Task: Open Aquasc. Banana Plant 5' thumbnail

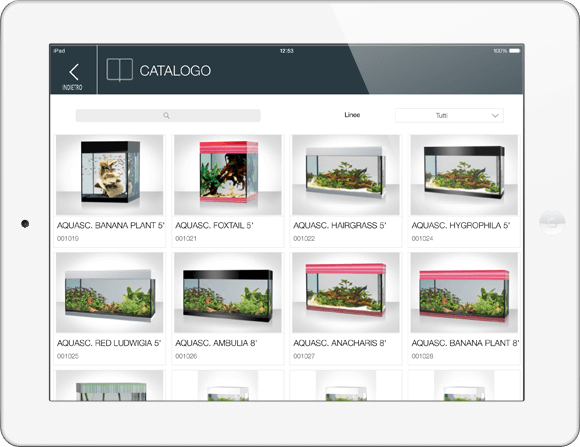Action: coord(109,175)
